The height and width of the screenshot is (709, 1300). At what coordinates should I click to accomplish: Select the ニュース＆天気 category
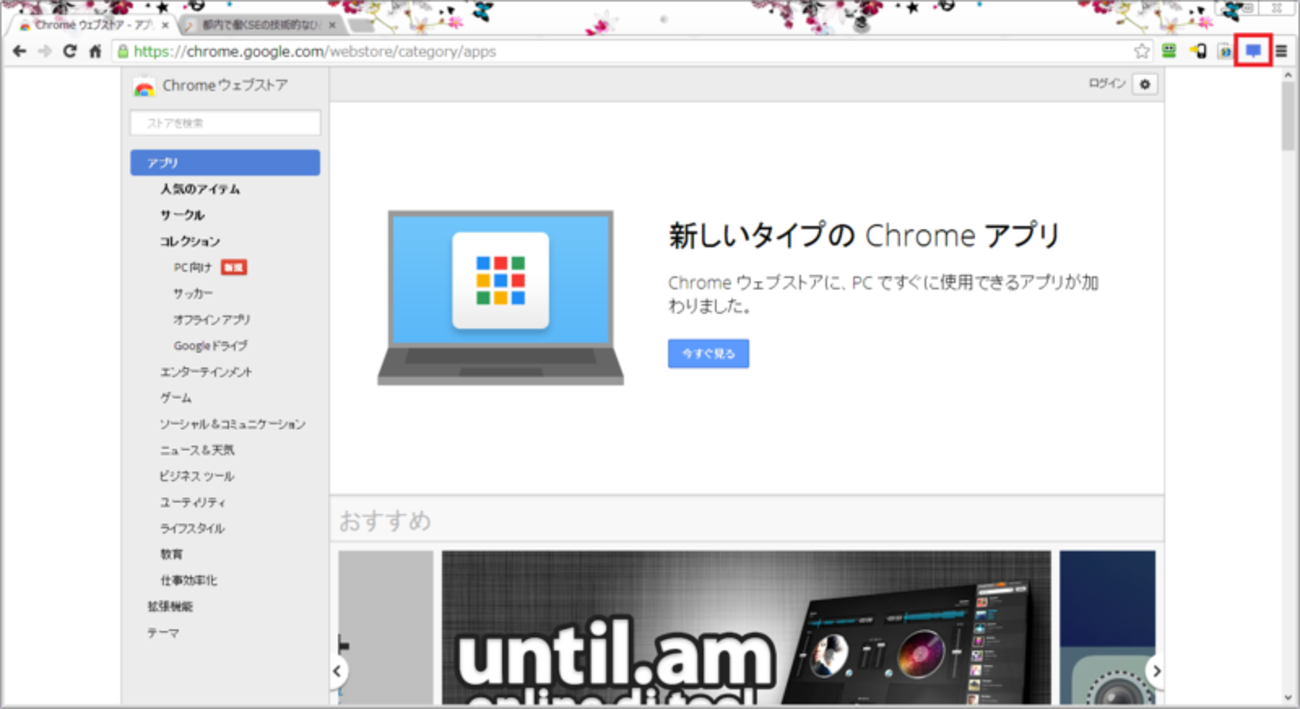(197, 450)
